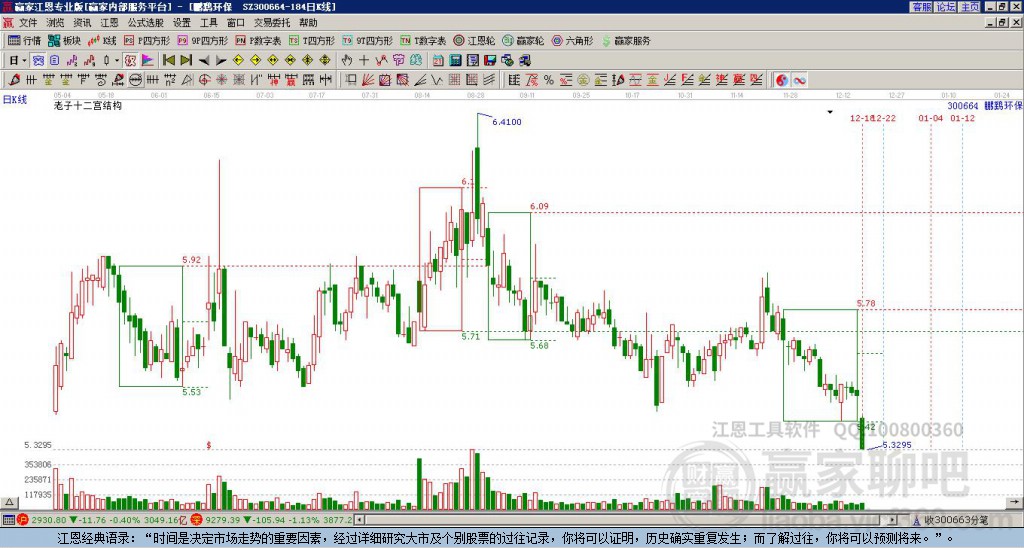Open the P数字表 tool
This screenshot has height=548, width=1024.
click(258, 40)
